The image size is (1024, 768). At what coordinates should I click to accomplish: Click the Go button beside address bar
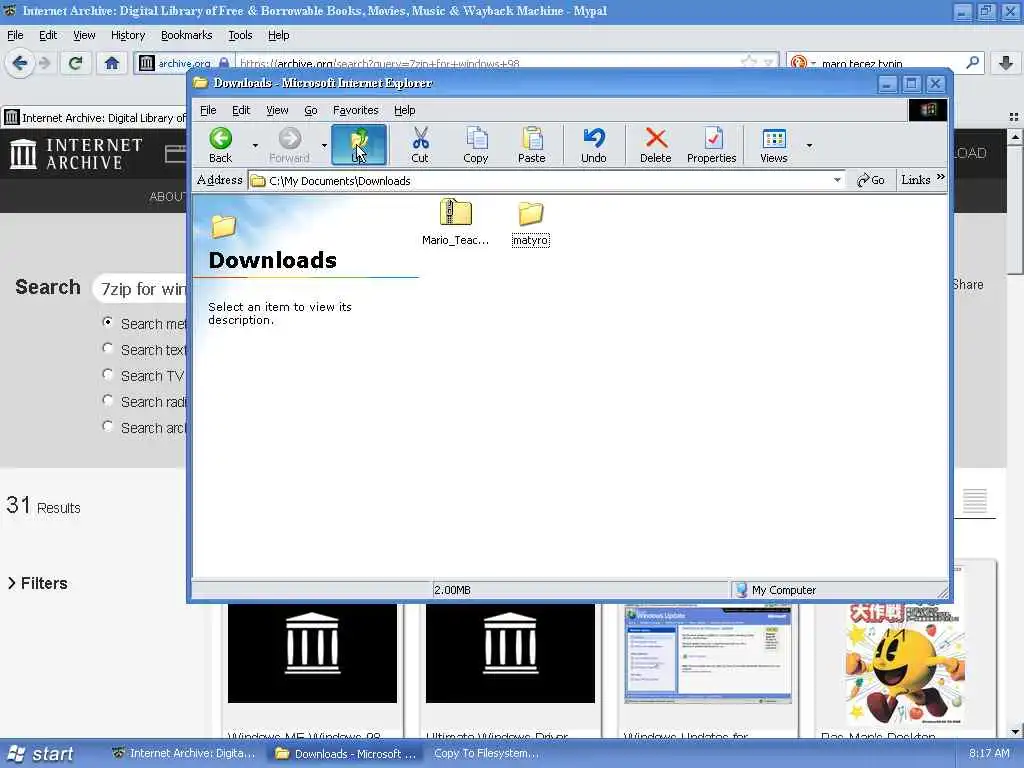tap(871, 180)
